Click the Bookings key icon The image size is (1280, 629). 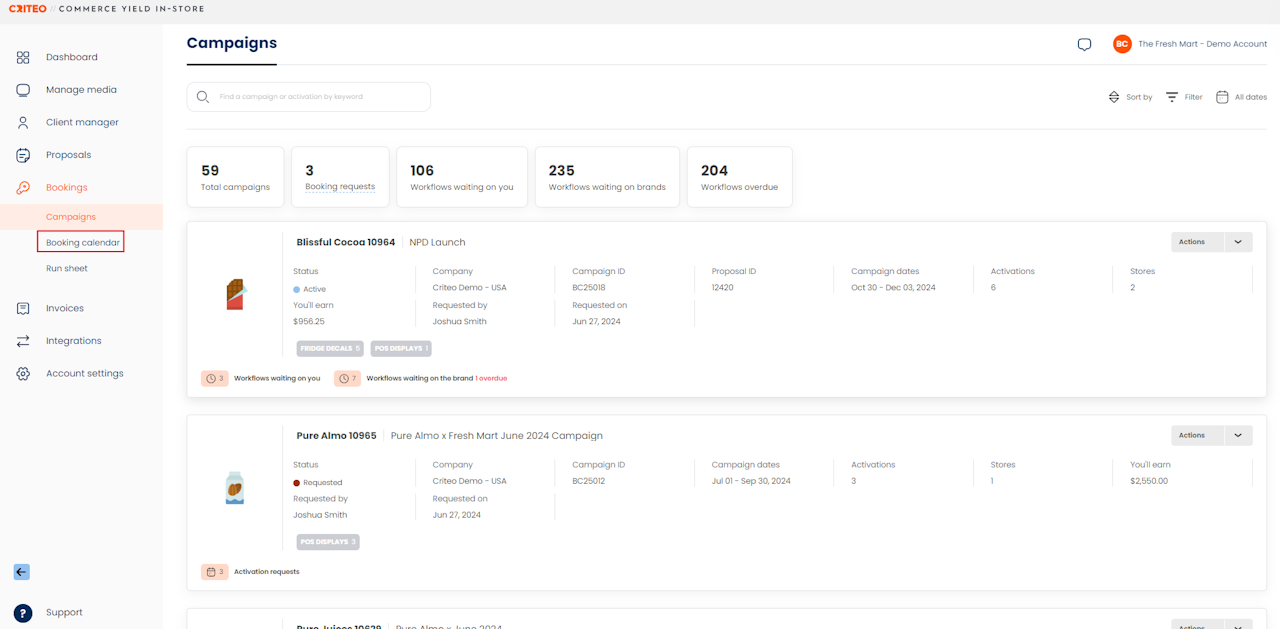click(x=23, y=187)
